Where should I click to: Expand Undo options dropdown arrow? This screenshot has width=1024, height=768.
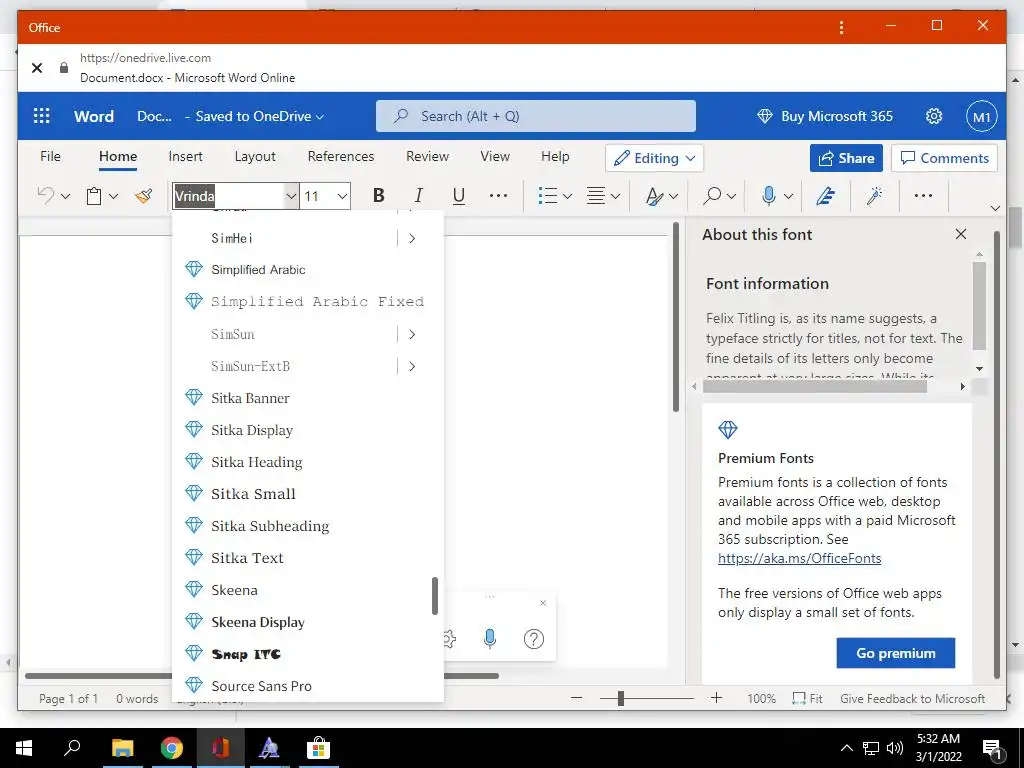(x=65, y=196)
